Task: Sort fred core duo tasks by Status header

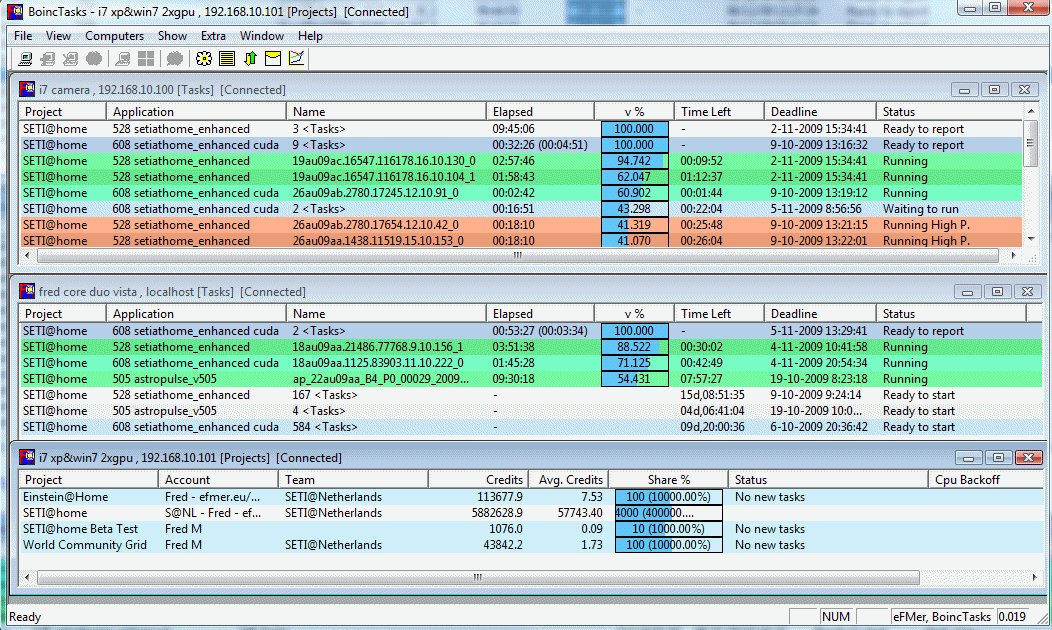Action: 951,313
